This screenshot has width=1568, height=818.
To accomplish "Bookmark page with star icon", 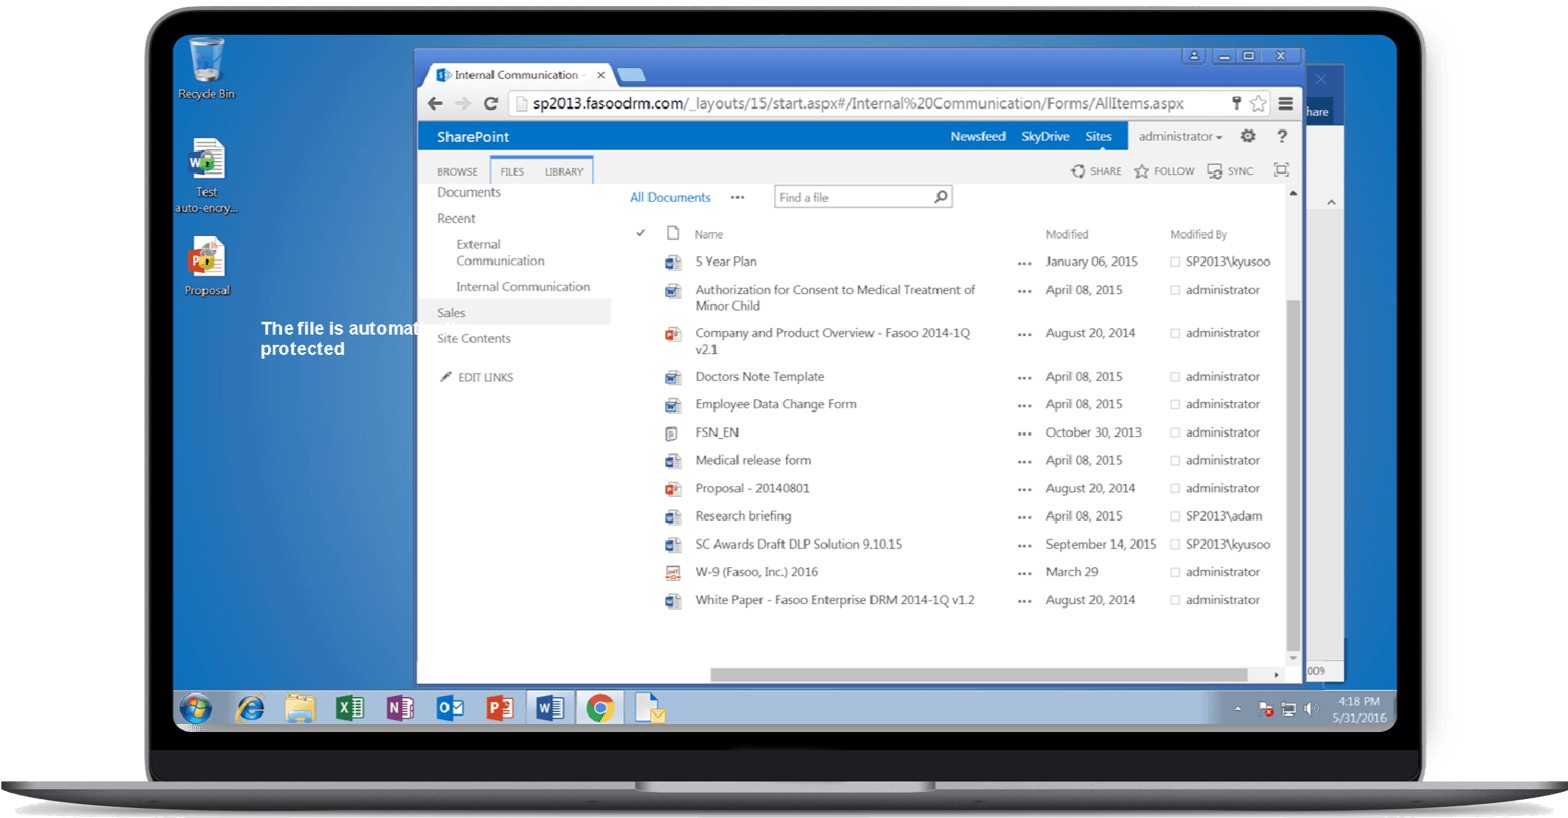I will (x=1258, y=103).
